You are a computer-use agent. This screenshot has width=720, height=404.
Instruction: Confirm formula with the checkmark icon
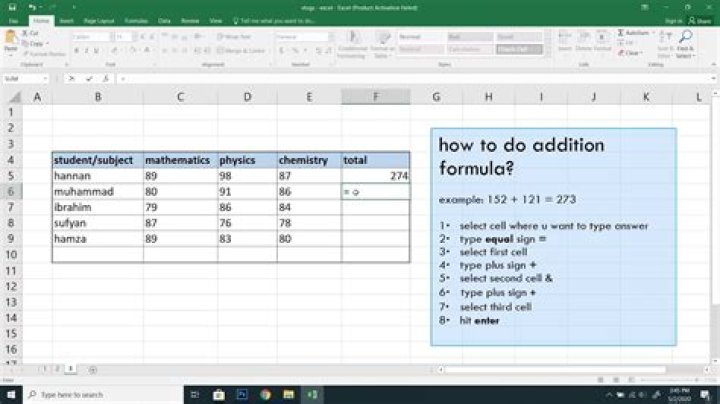coord(91,78)
